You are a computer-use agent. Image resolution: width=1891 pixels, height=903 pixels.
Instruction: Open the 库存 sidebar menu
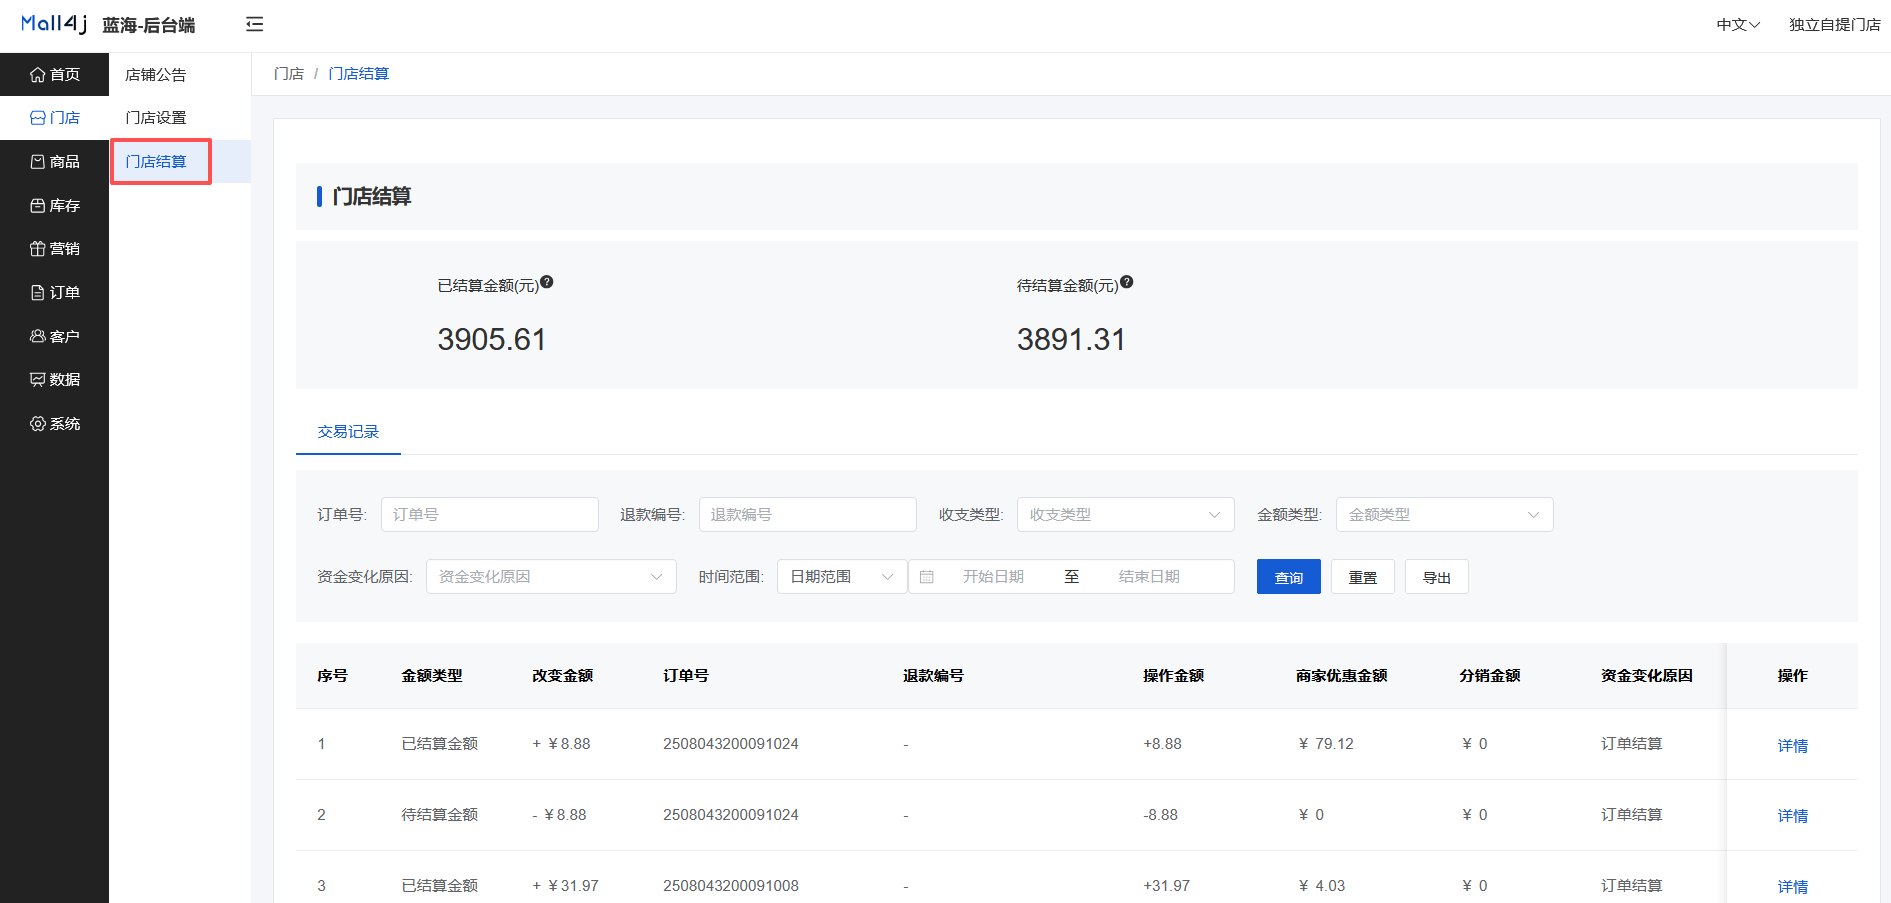point(54,205)
